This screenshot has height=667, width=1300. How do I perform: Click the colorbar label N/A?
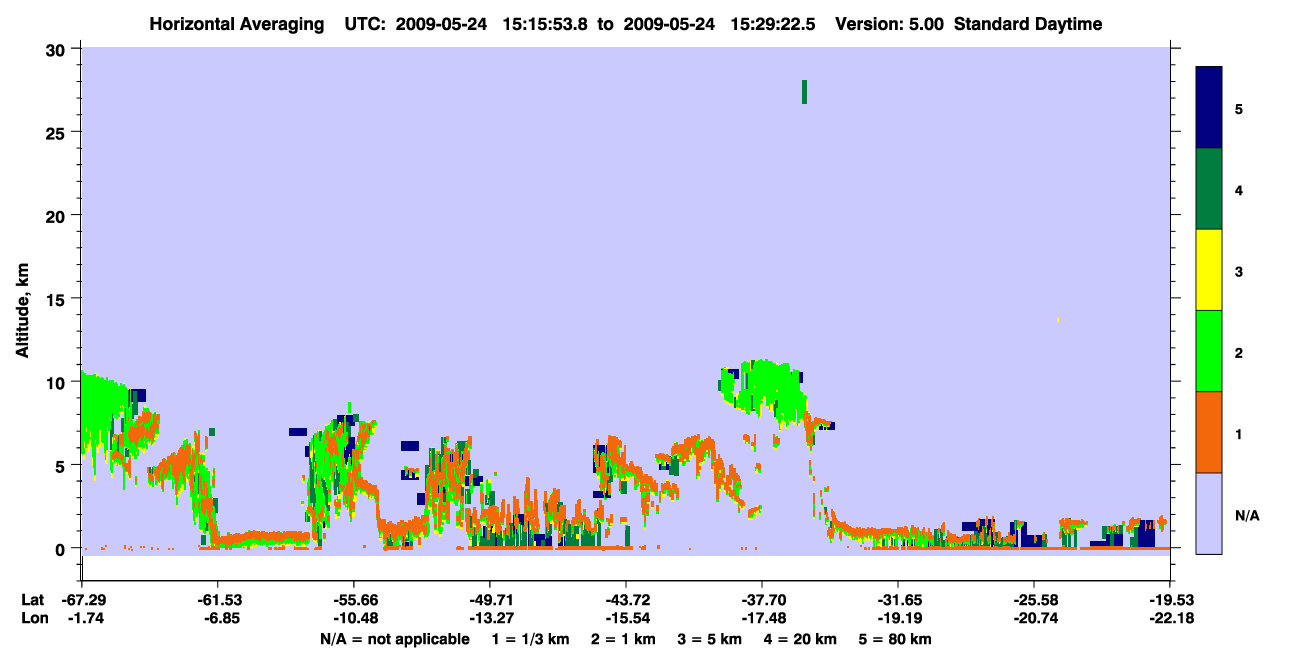pos(1246,515)
